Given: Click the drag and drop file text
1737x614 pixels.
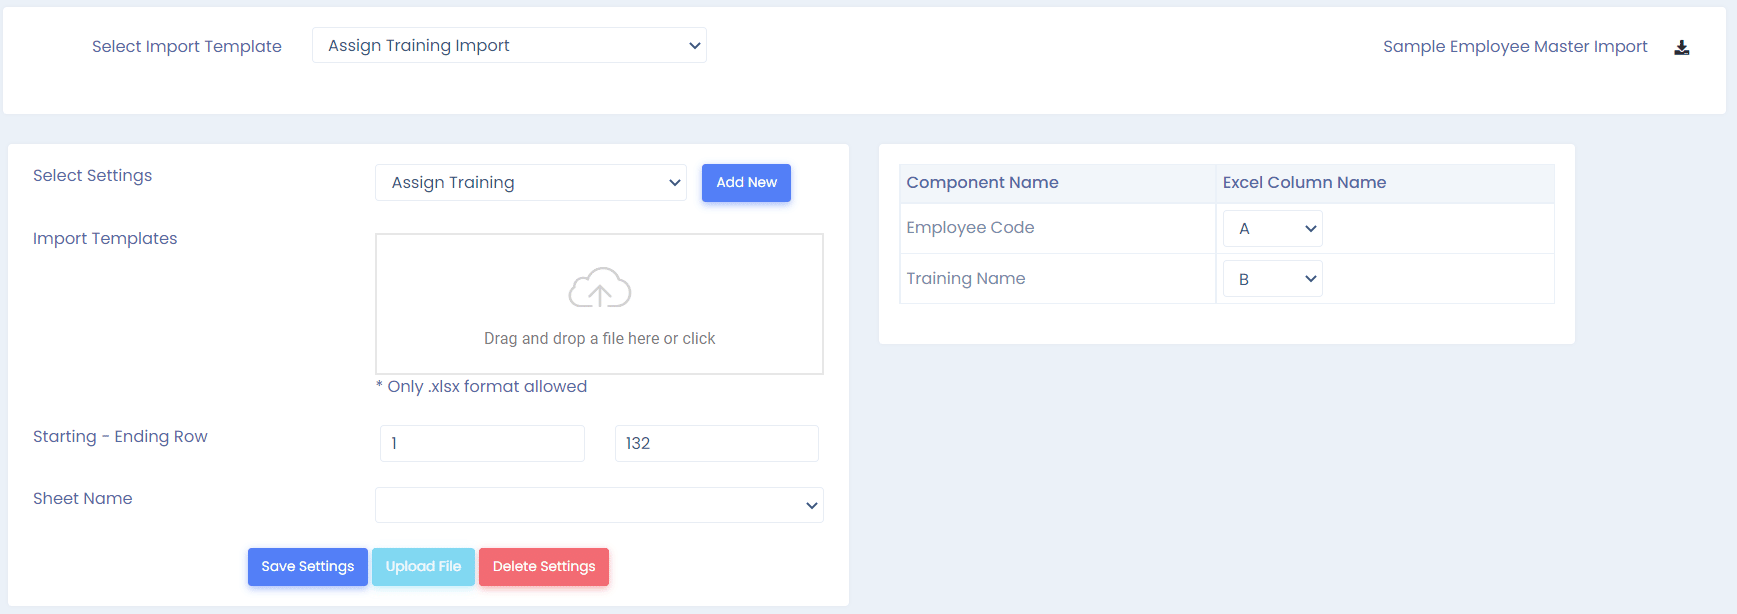Looking at the screenshot, I should point(599,339).
